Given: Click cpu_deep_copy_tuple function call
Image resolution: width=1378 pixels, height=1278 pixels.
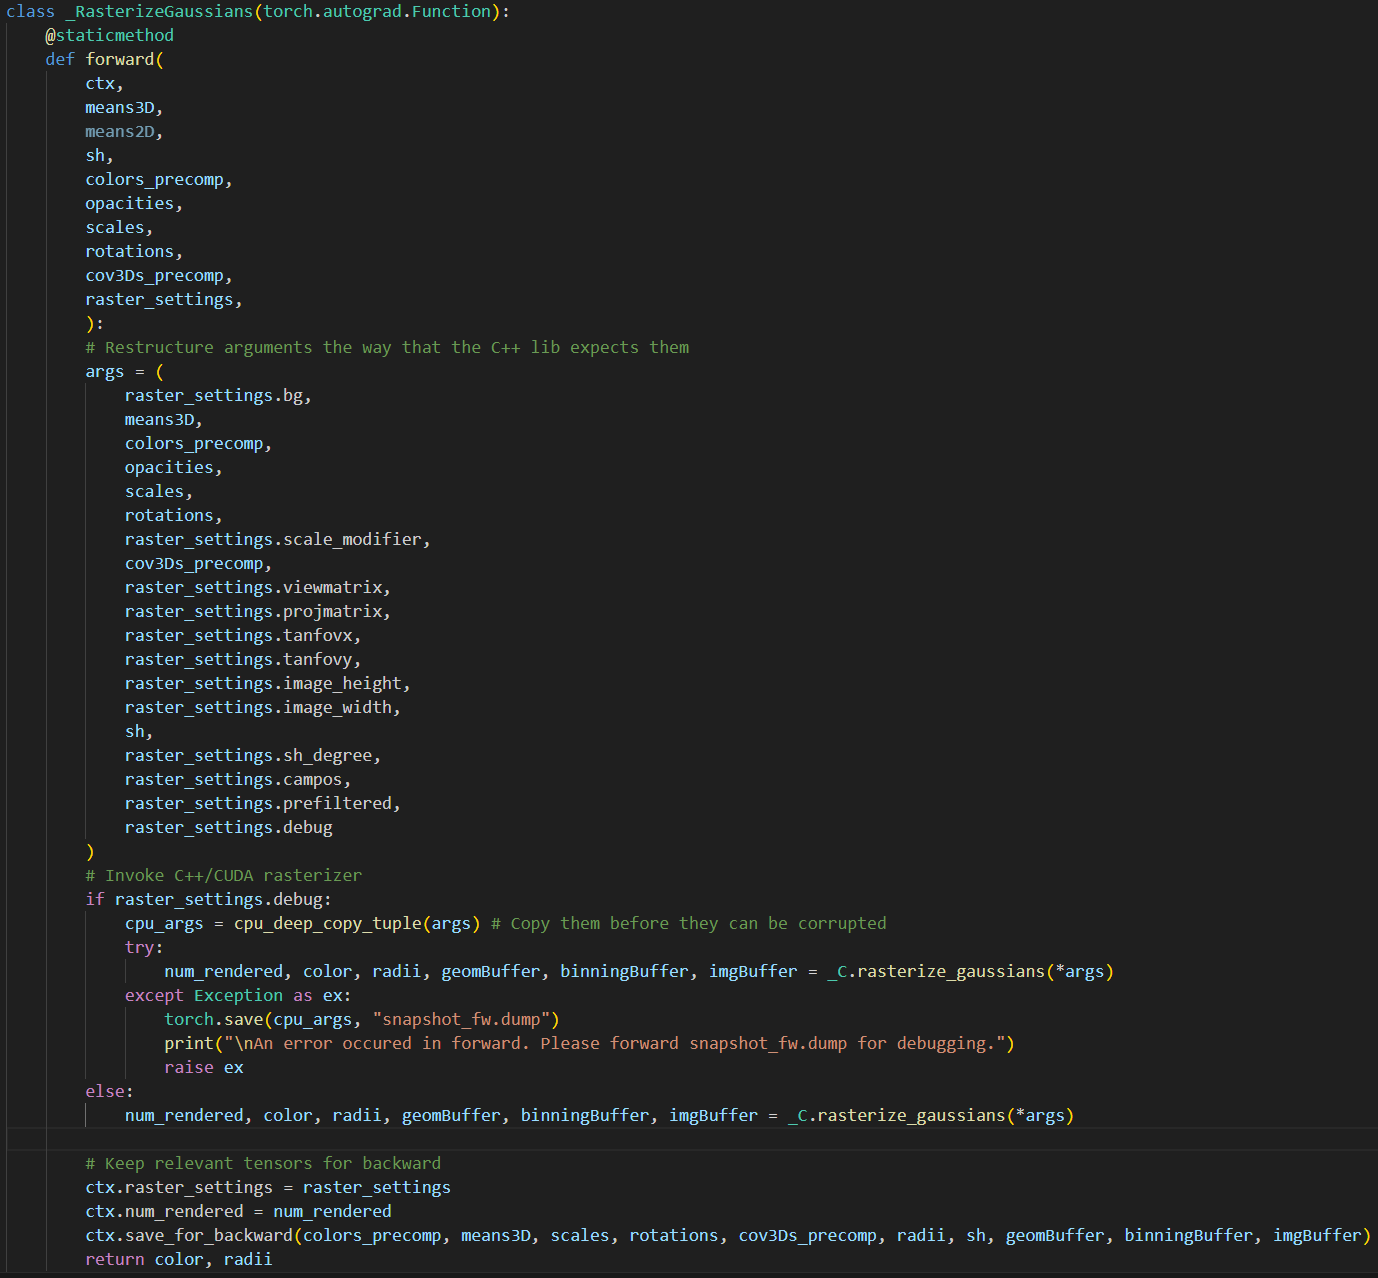Looking at the screenshot, I should click(x=357, y=924).
